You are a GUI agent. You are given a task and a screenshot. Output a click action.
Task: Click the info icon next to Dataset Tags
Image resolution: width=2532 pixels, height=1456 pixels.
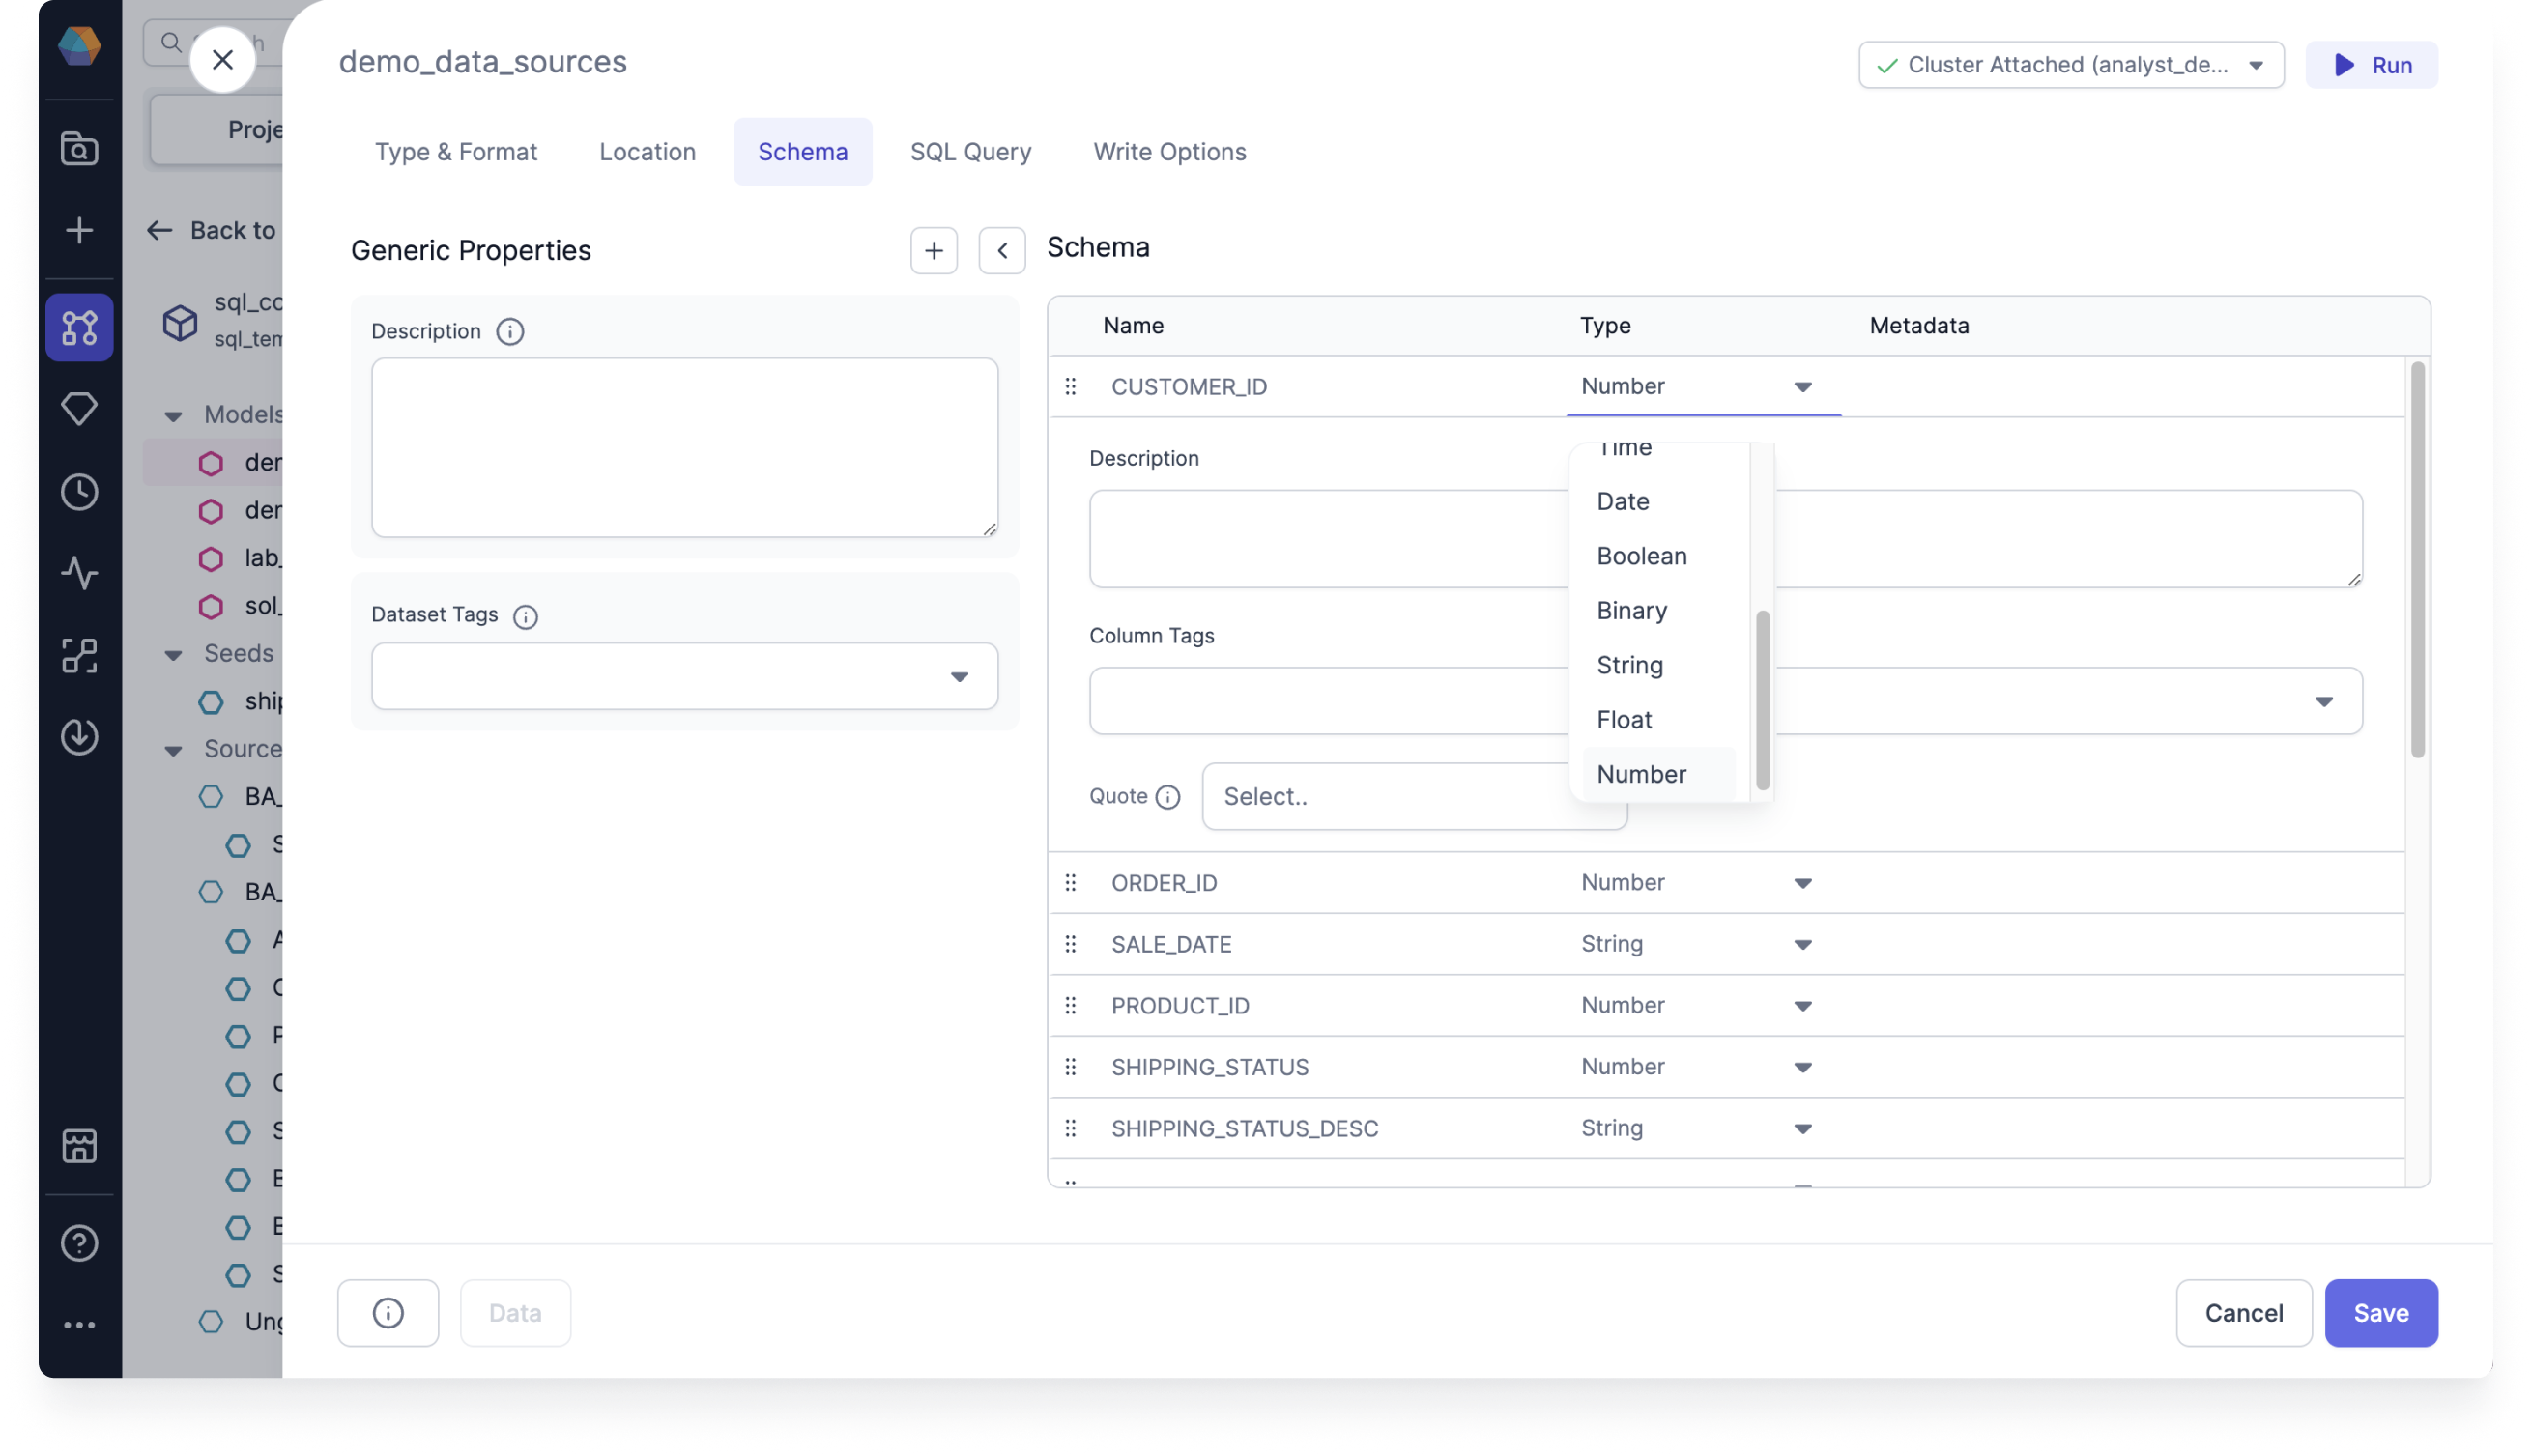(x=525, y=615)
